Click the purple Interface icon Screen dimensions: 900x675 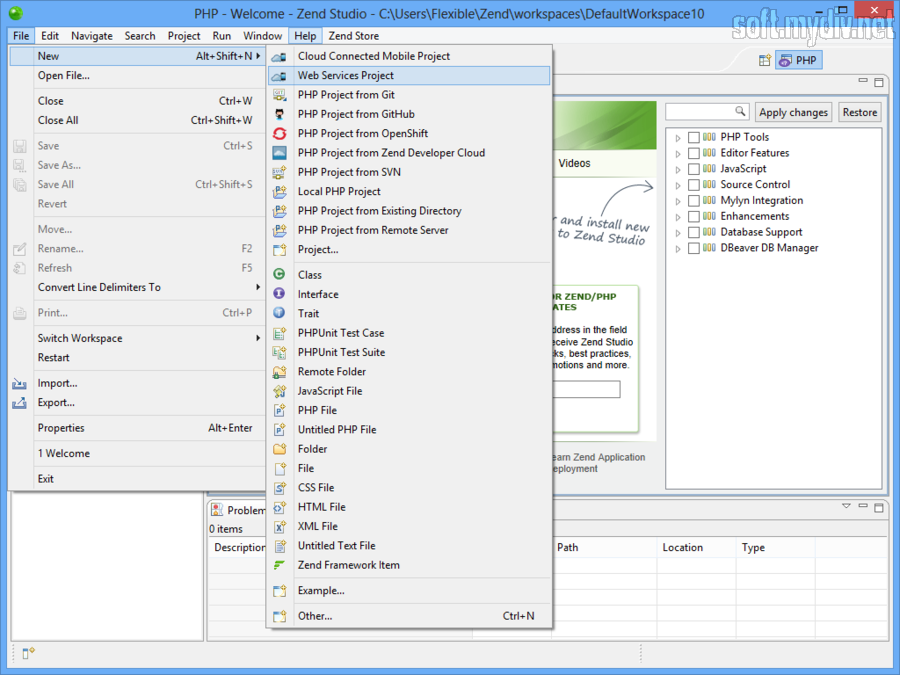tap(279, 294)
